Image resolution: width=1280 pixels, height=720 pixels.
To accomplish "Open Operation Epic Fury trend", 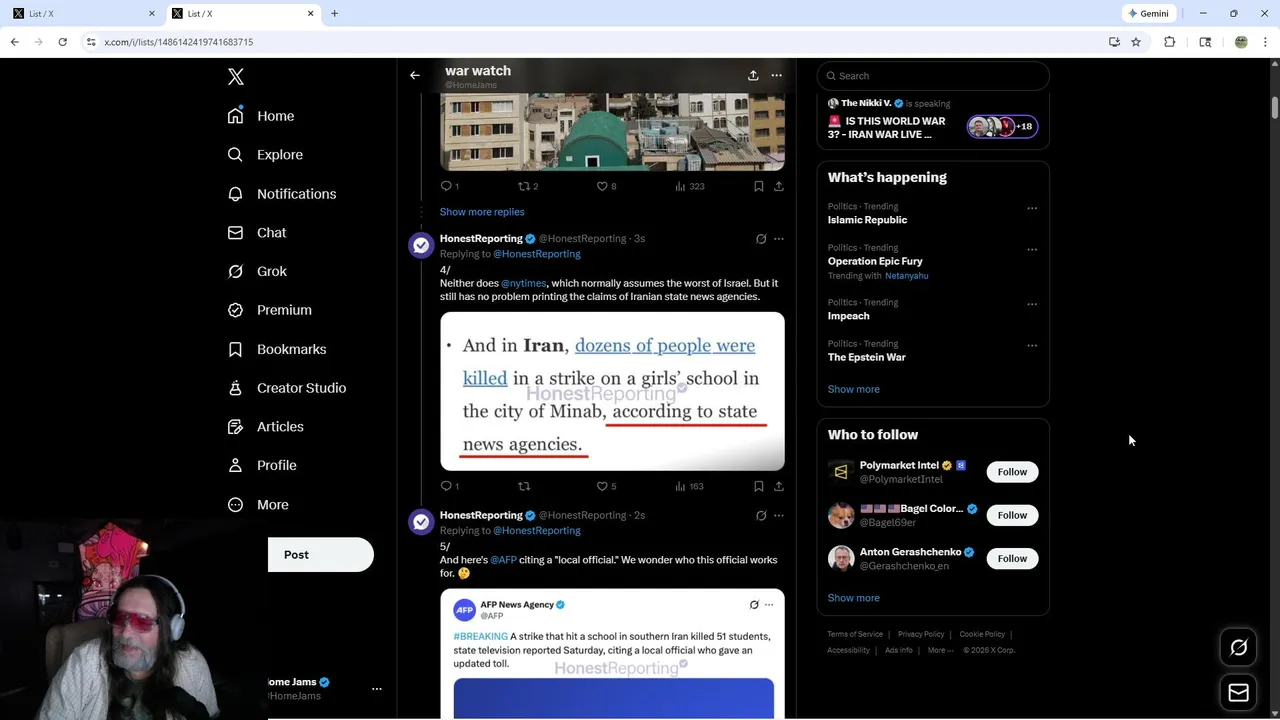I will pyautogui.click(x=875, y=261).
